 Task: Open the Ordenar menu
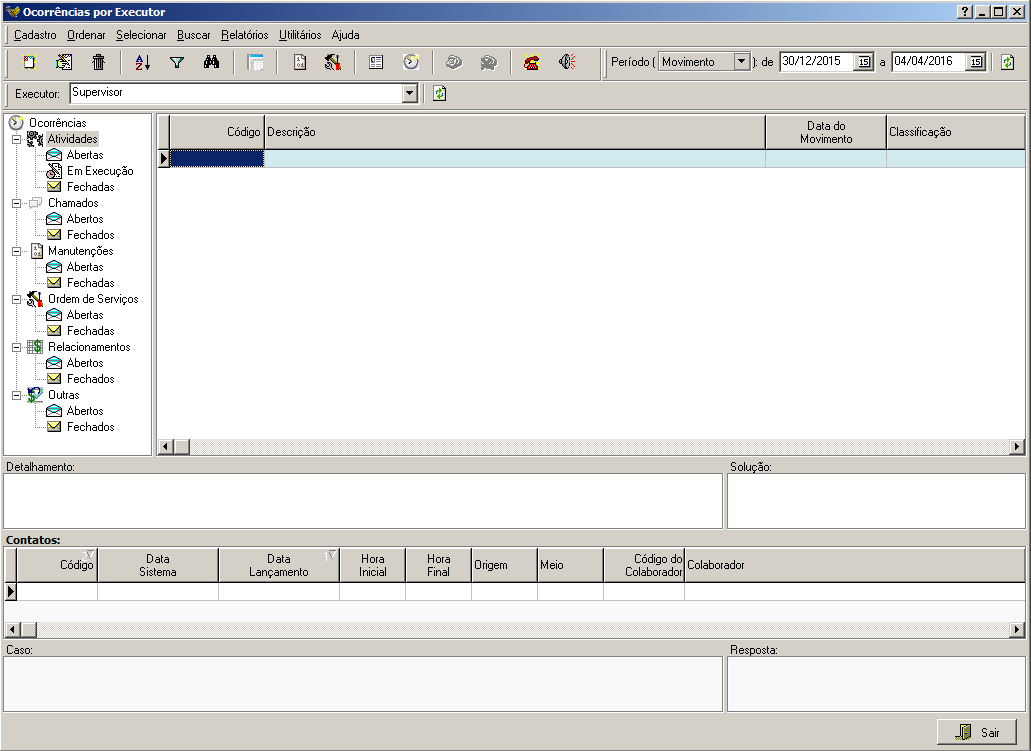point(86,35)
